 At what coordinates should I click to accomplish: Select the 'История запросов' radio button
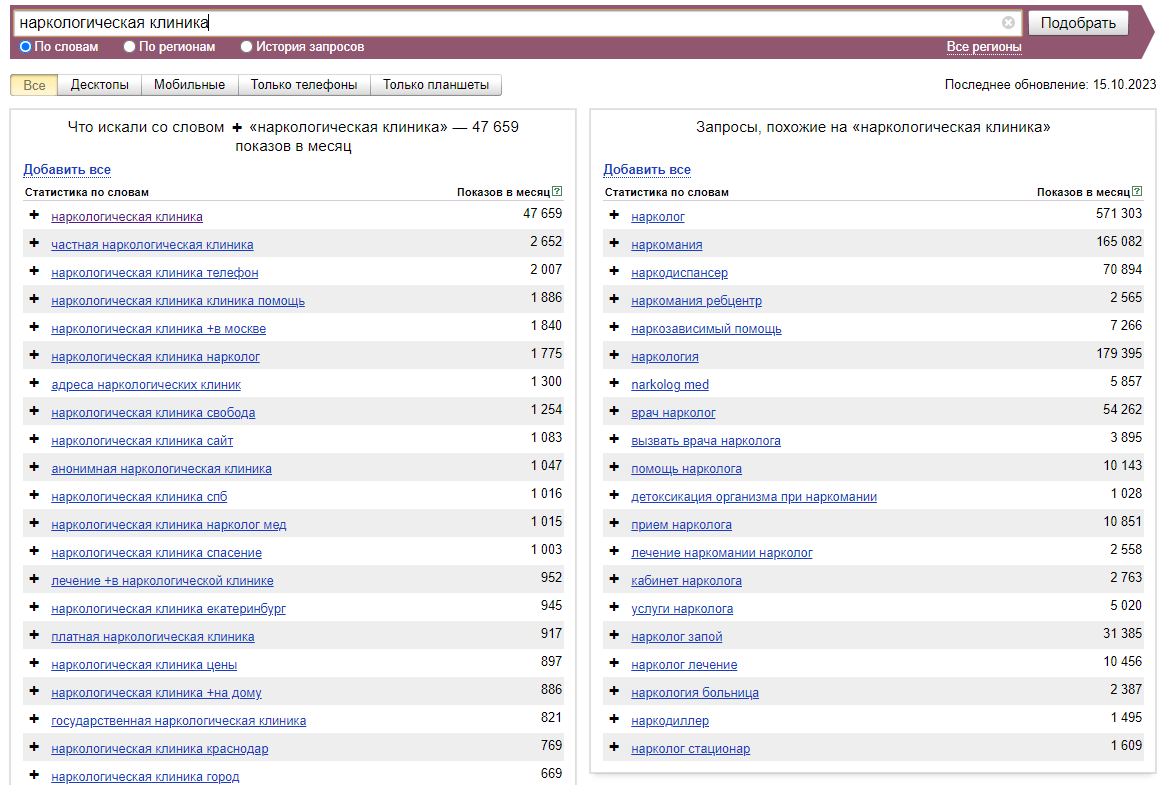246,47
